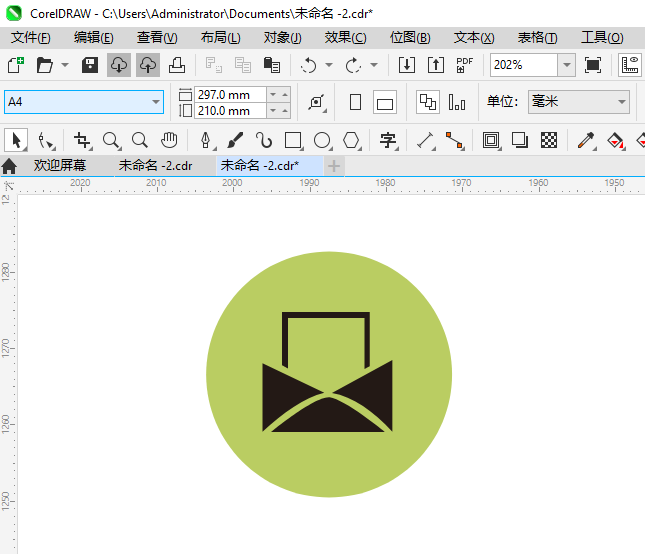Set portrait page orientation
645x554 pixels.
355,102
